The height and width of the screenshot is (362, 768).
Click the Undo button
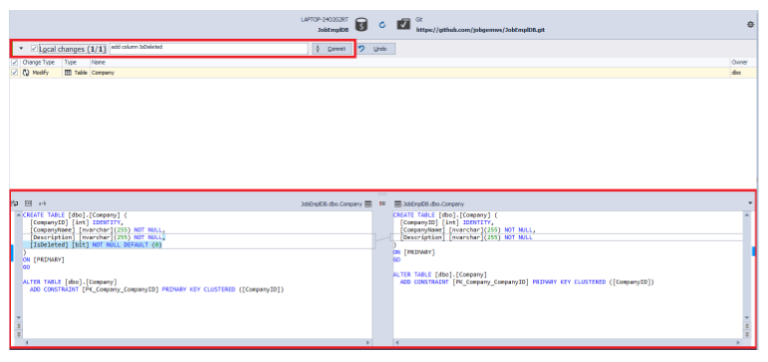pos(376,49)
